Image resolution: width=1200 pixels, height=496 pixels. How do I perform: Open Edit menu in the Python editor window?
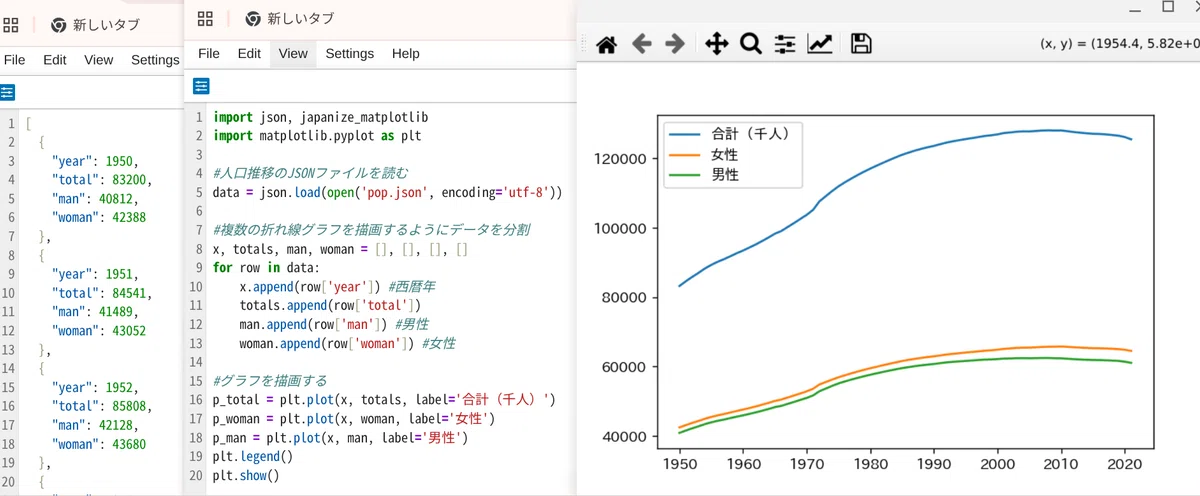(249, 54)
